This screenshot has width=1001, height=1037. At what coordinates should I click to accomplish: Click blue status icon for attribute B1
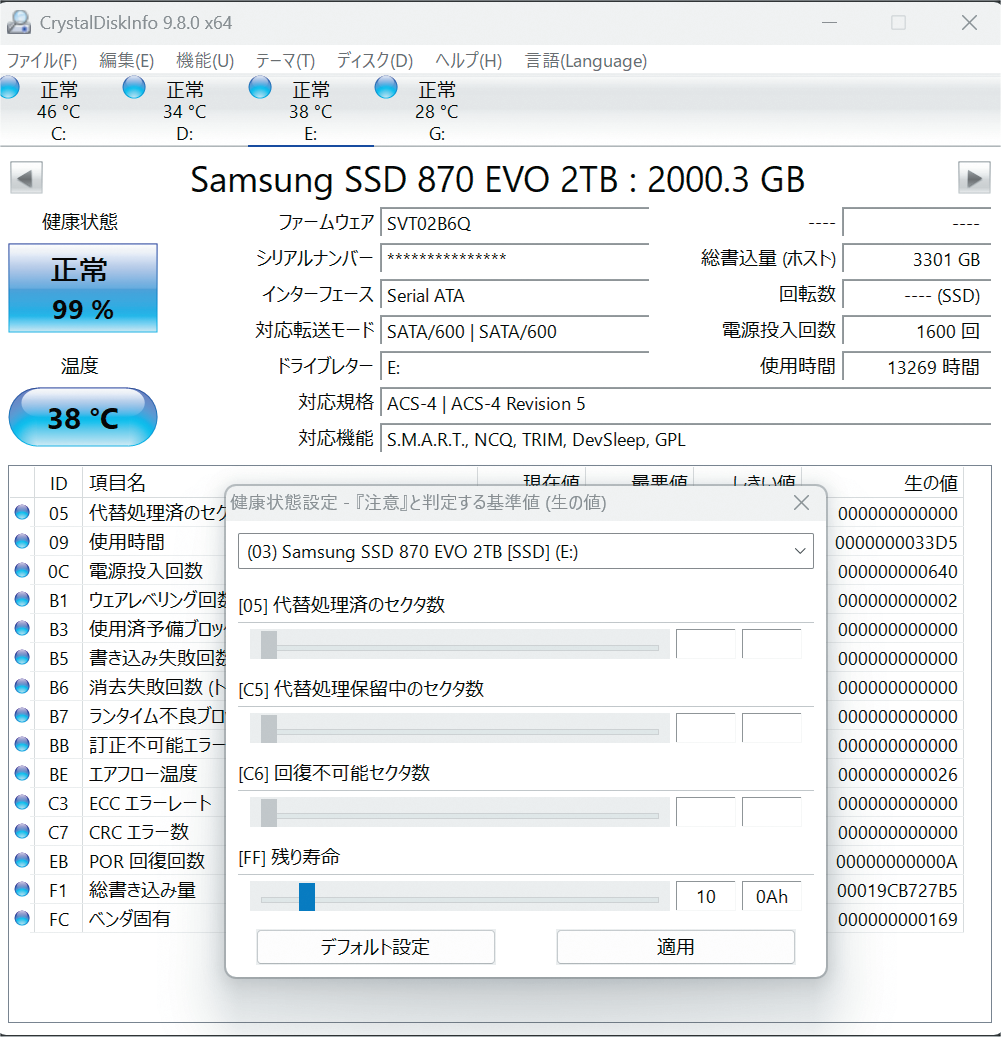coord(22,599)
